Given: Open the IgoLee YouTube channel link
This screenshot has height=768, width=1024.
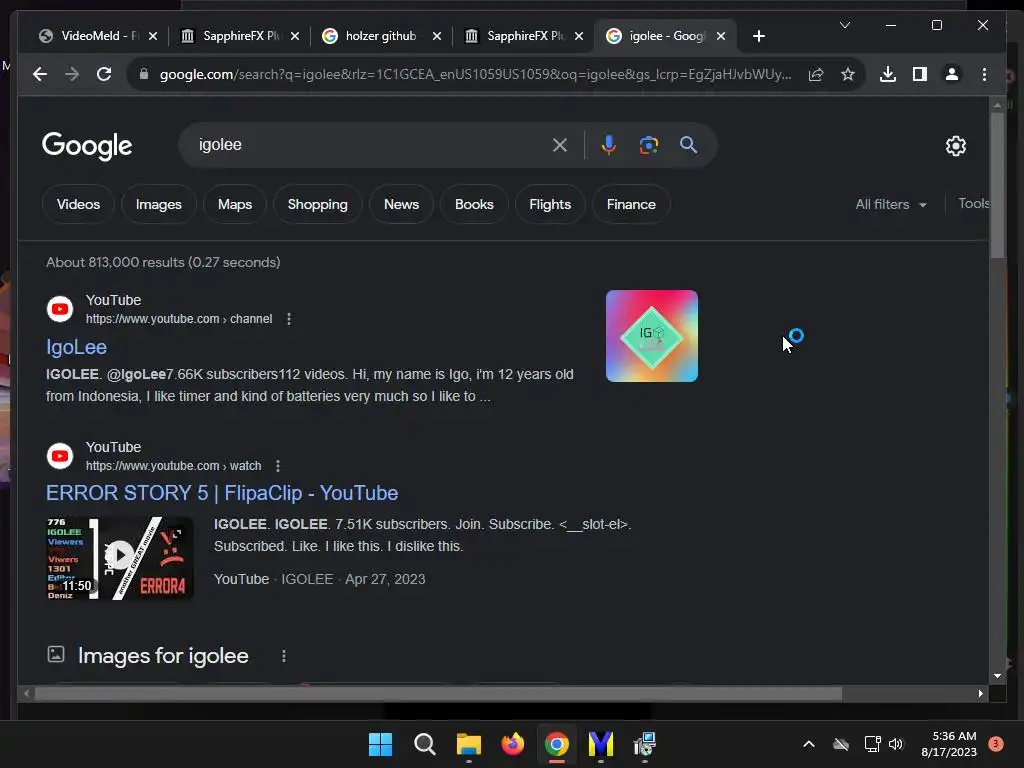Looking at the screenshot, I should (x=76, y=347).
